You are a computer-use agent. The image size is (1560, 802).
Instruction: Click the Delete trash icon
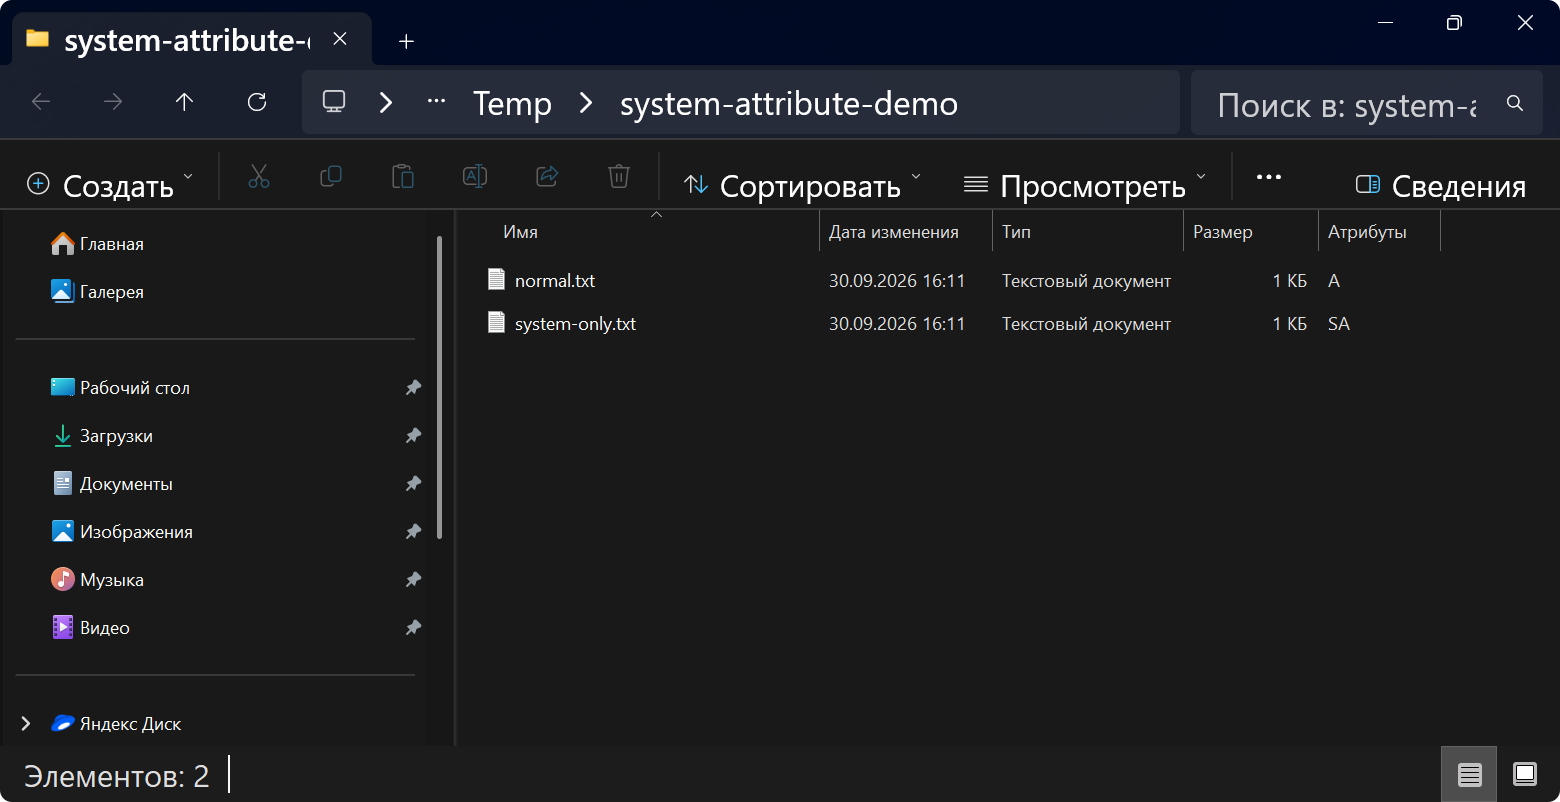pyautogui.click(x=619, y=177)
